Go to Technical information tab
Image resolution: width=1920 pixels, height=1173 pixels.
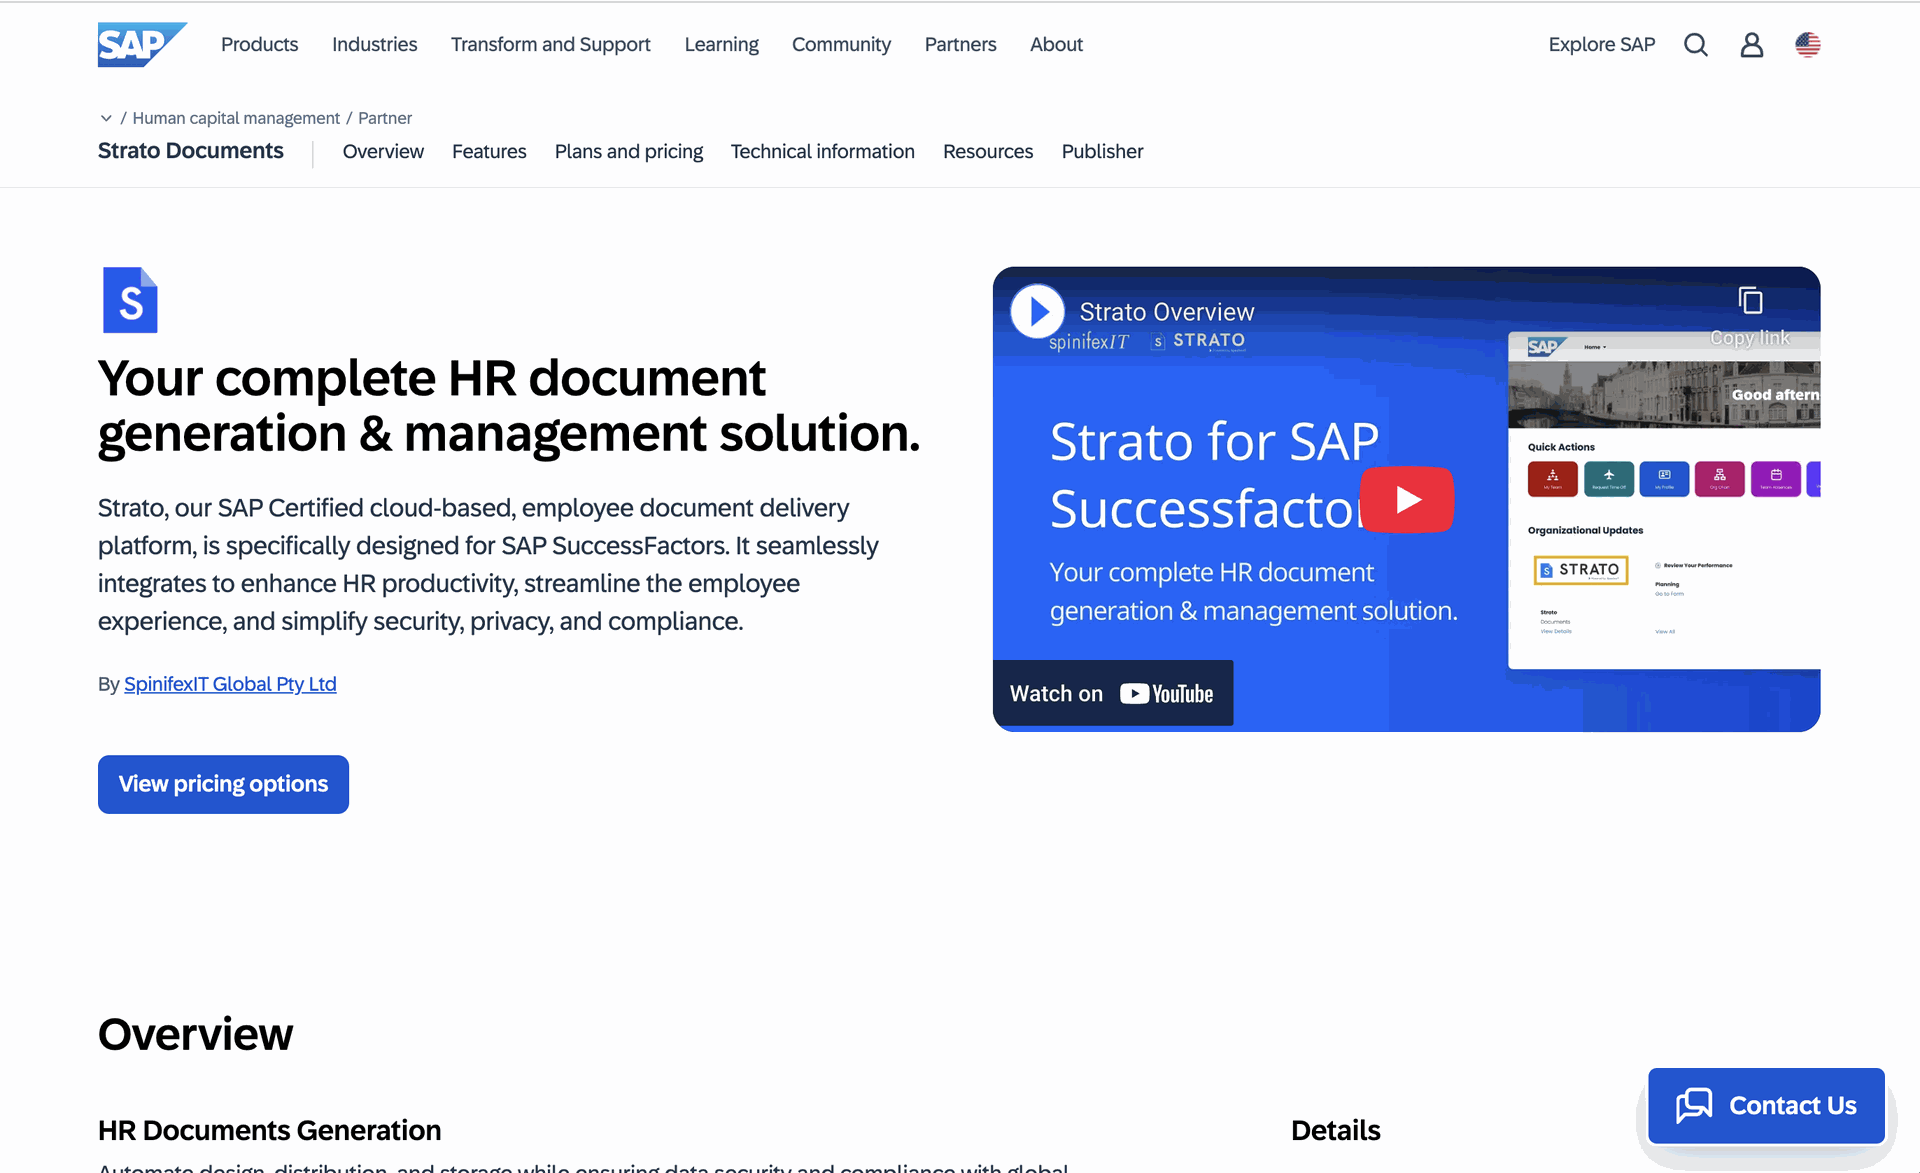[822, 151]
